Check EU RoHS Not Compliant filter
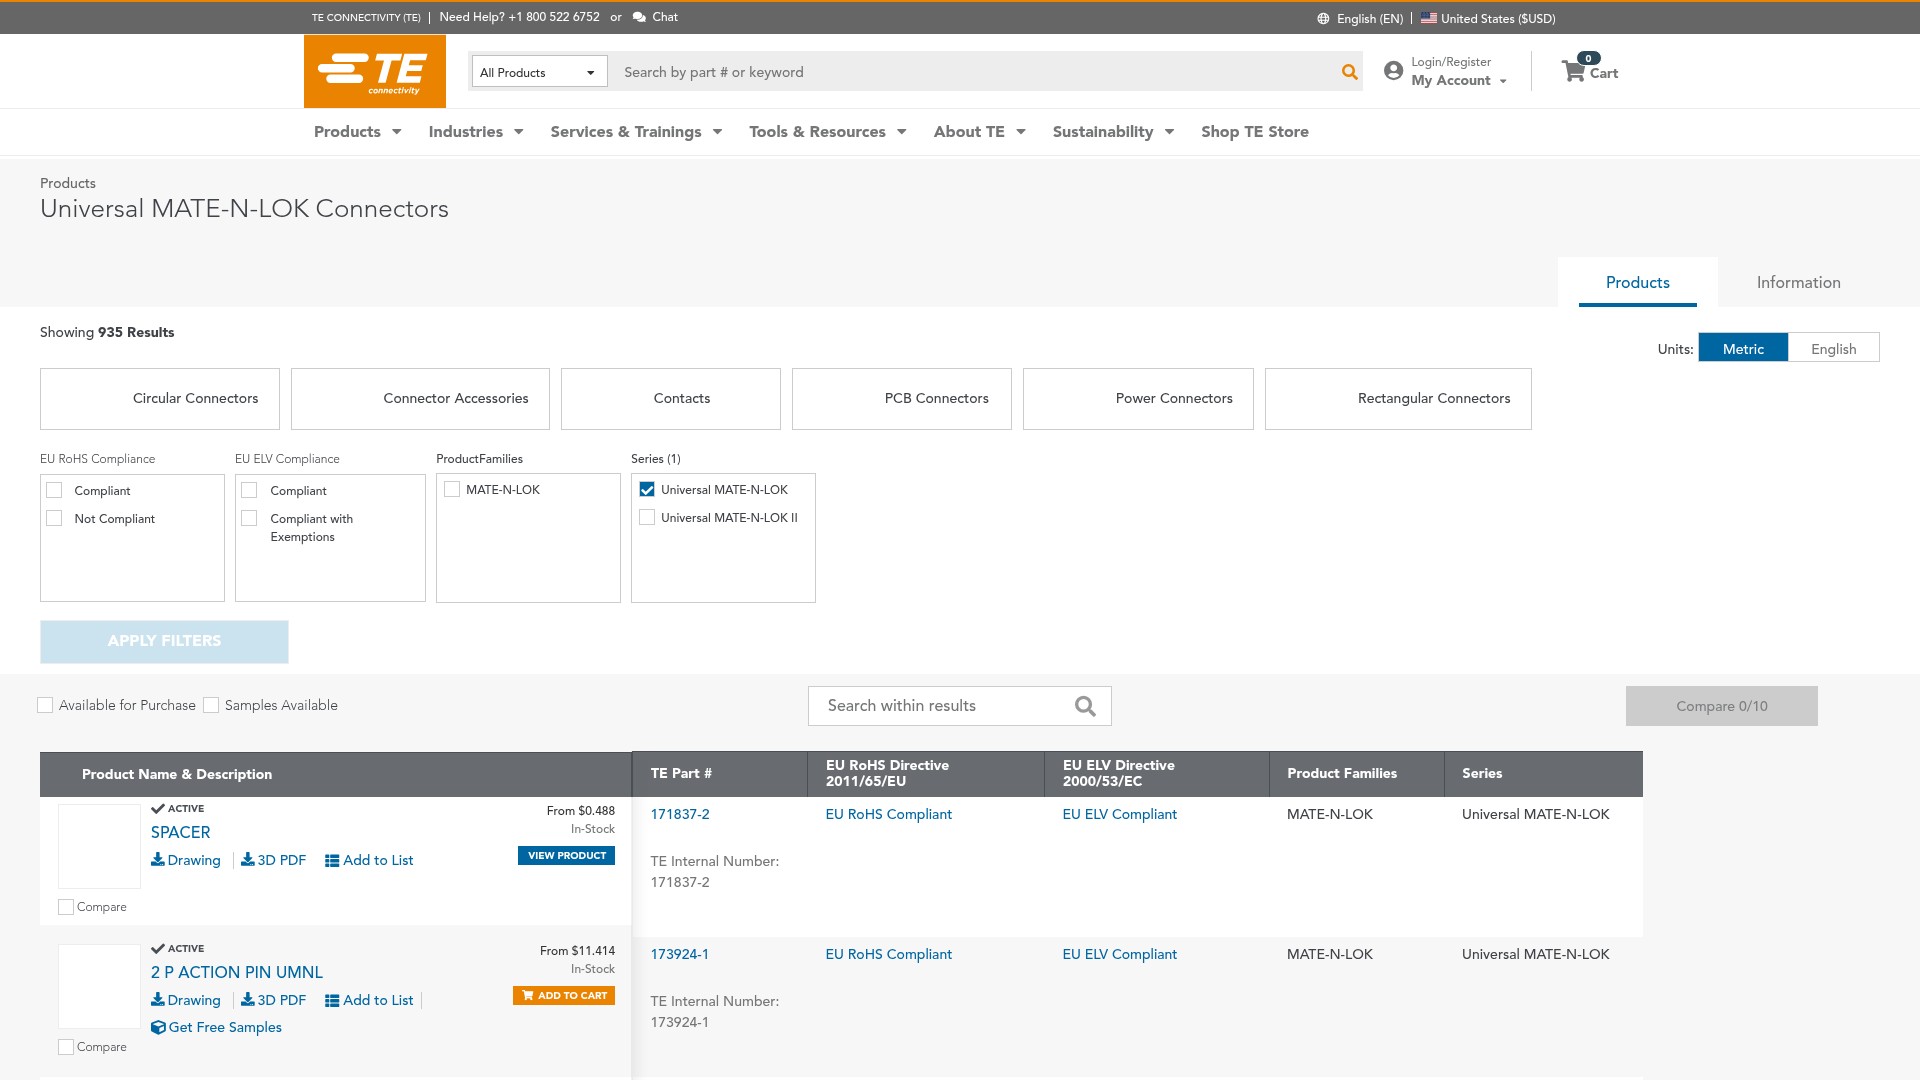 click(x=55, y=518)
